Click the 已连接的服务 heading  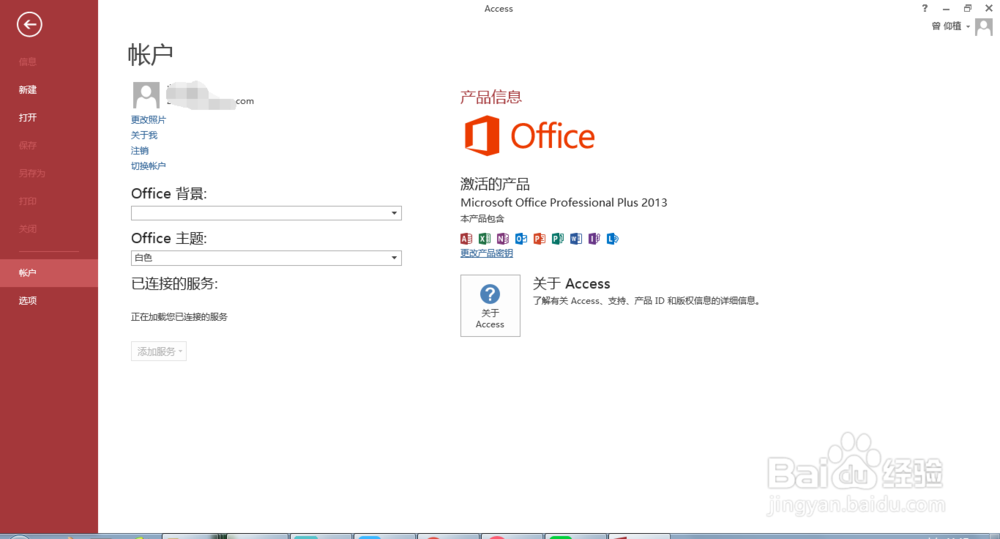tap(175, 284)
